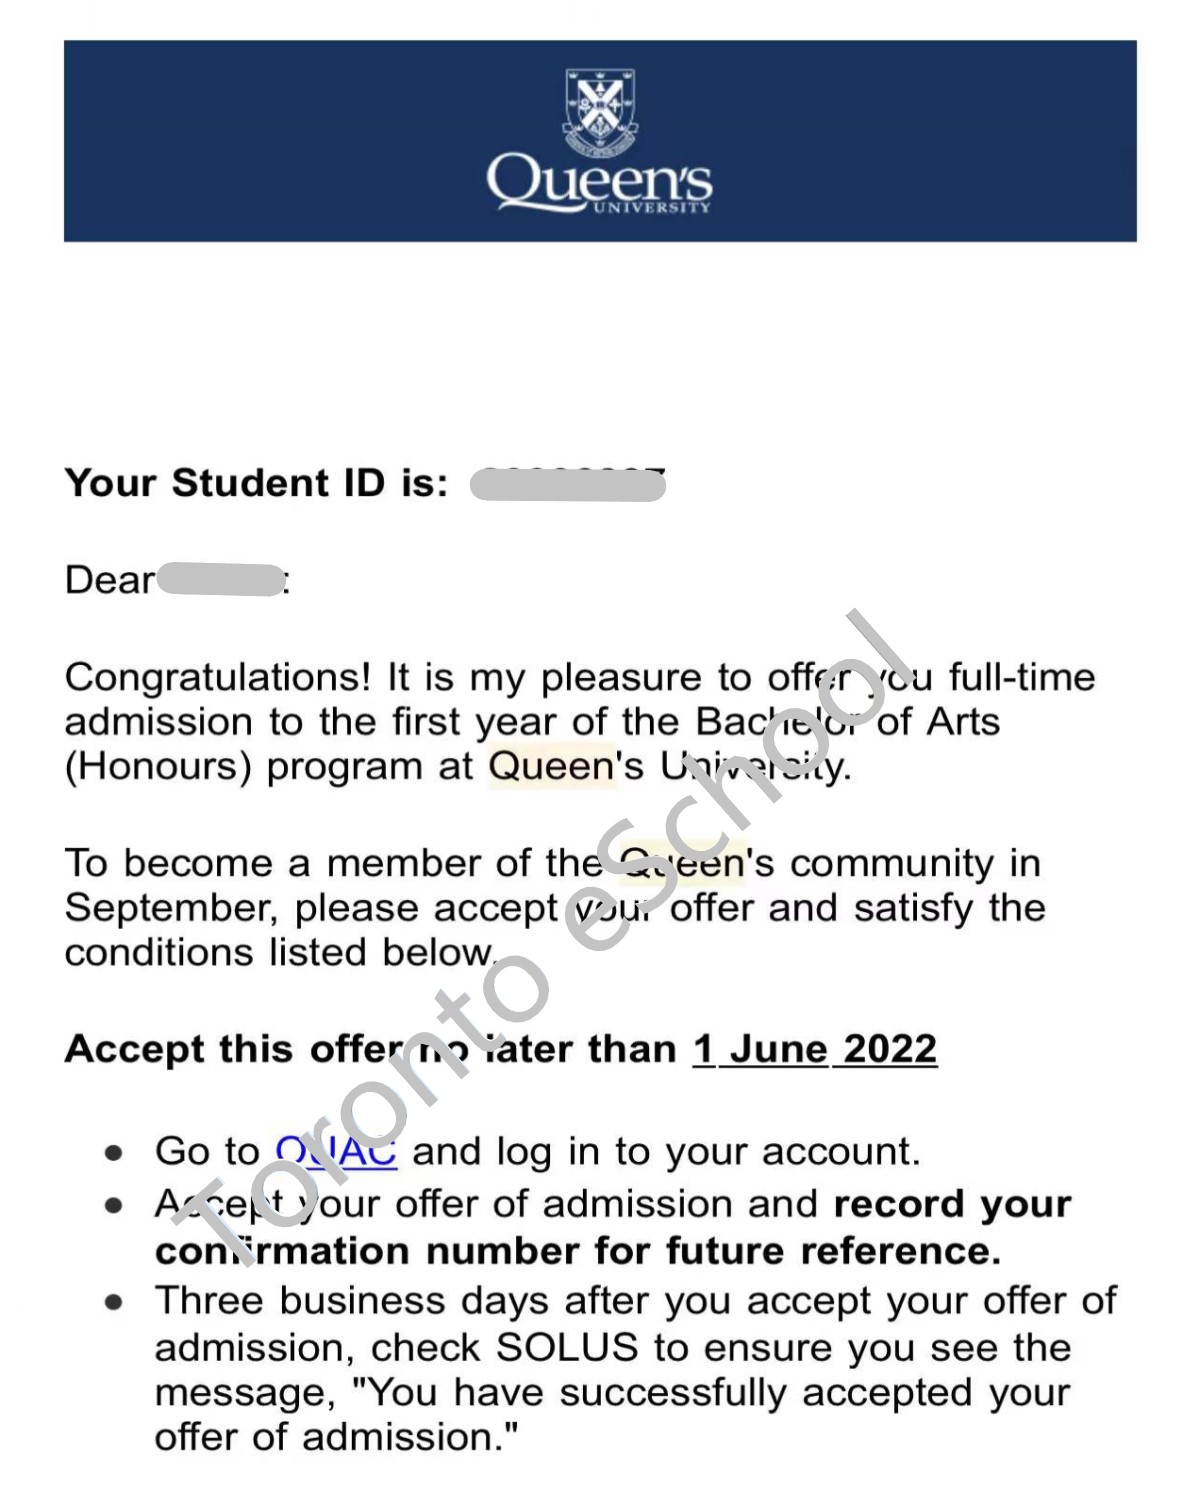Image resolution: width=1200 pixels, height=1500 pixels.
Task: Open the OUAC link
Action: point(336,1152)
